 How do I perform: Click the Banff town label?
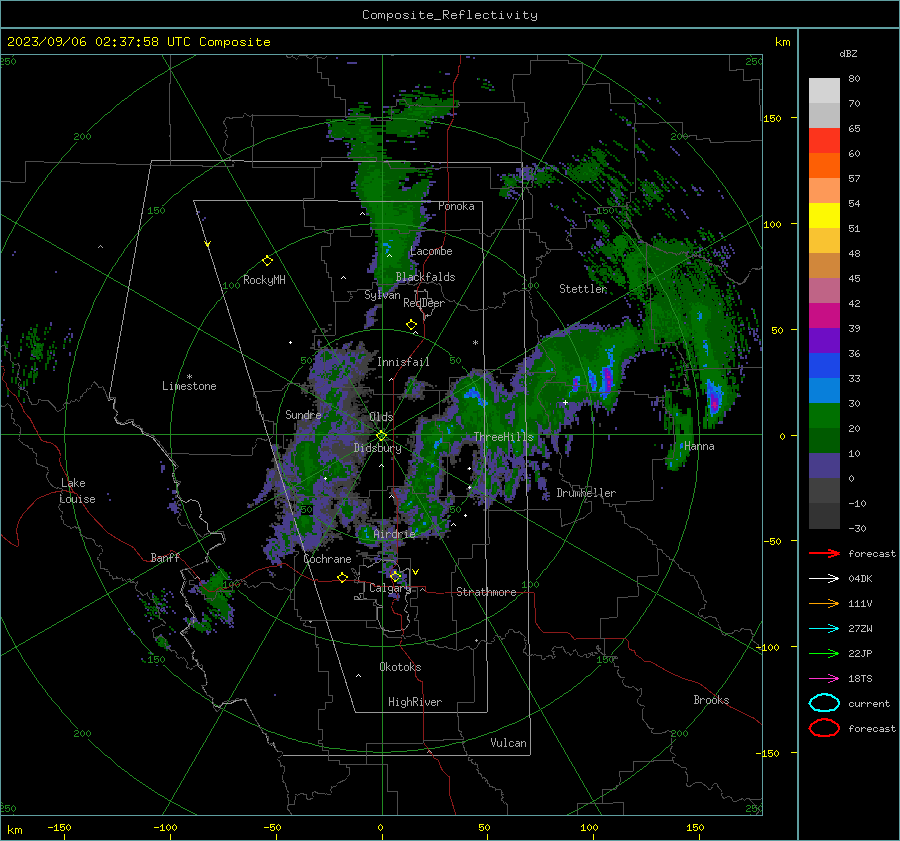pos(165,557)
